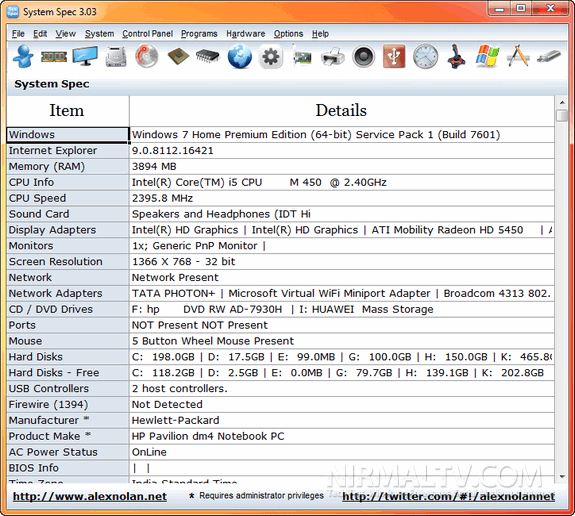Viewport: 575px width, 516px height.
Task: Open the Help menu
Action: coord(320,34)
